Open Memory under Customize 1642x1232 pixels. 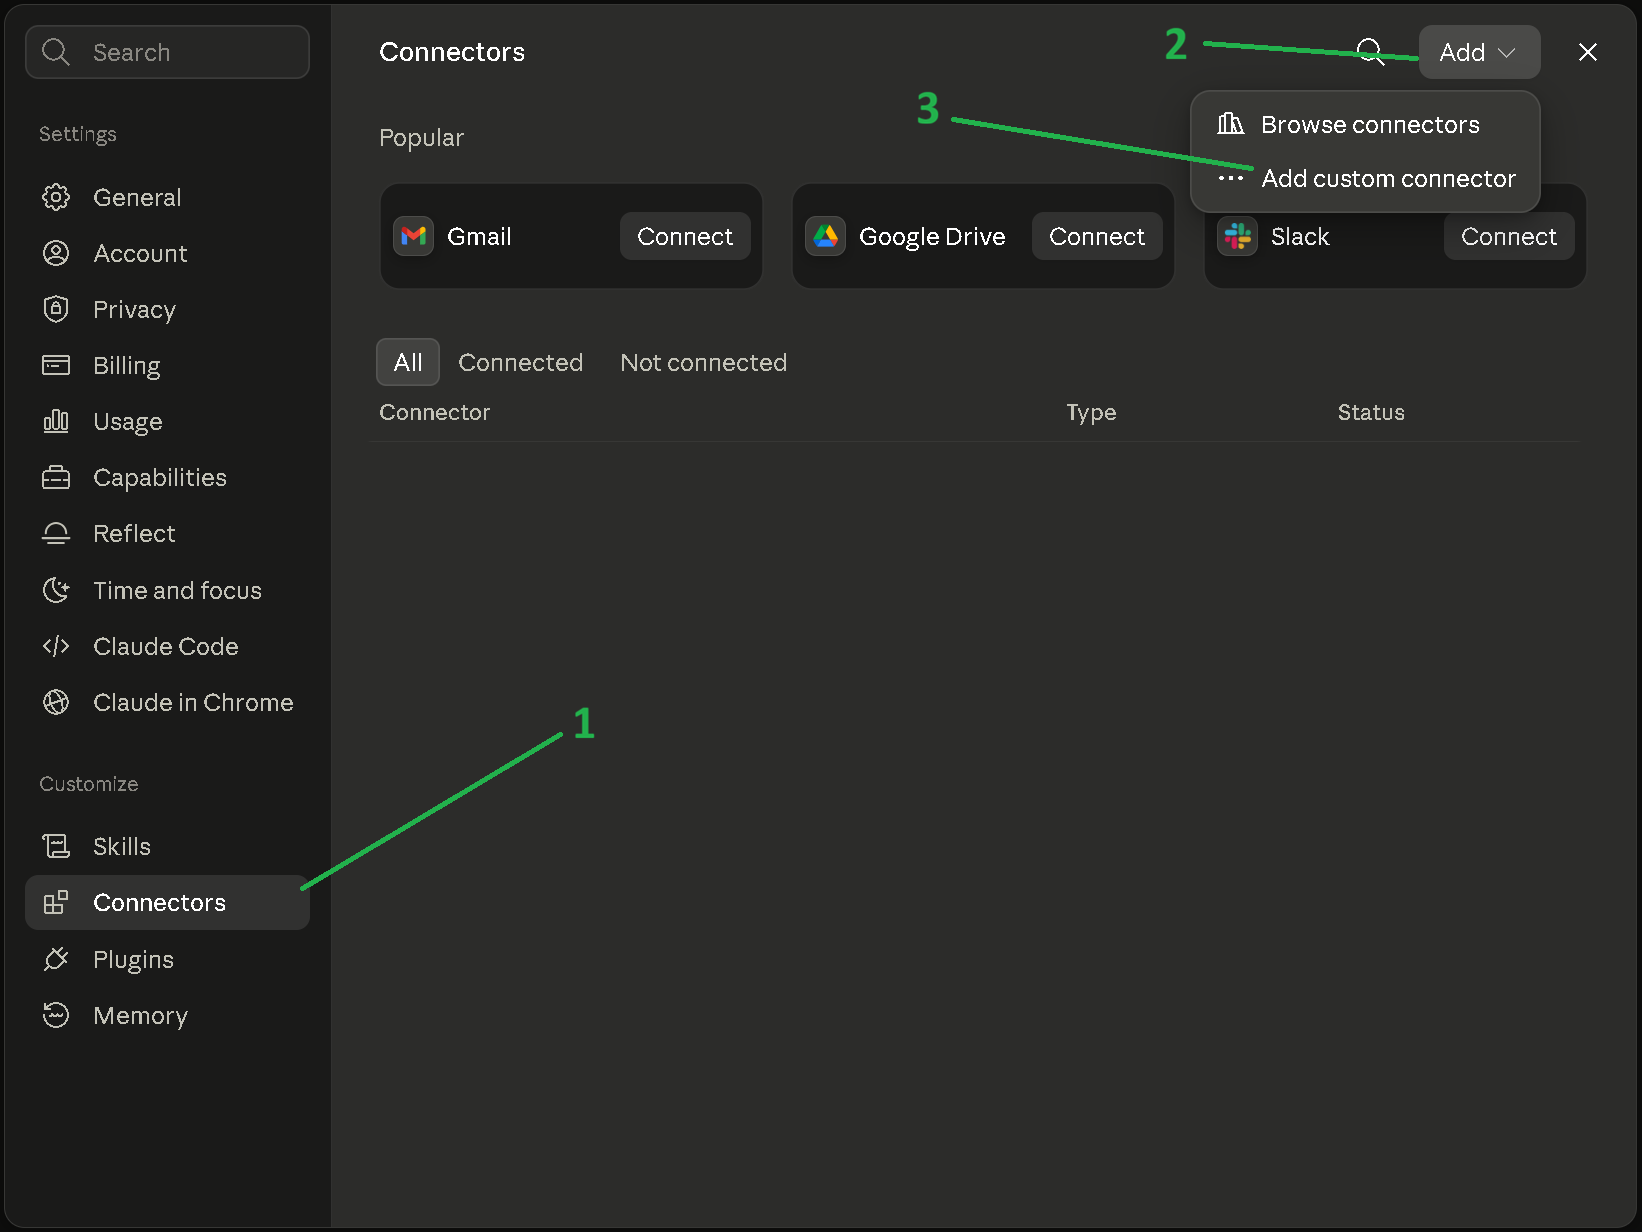point(167,1015)
